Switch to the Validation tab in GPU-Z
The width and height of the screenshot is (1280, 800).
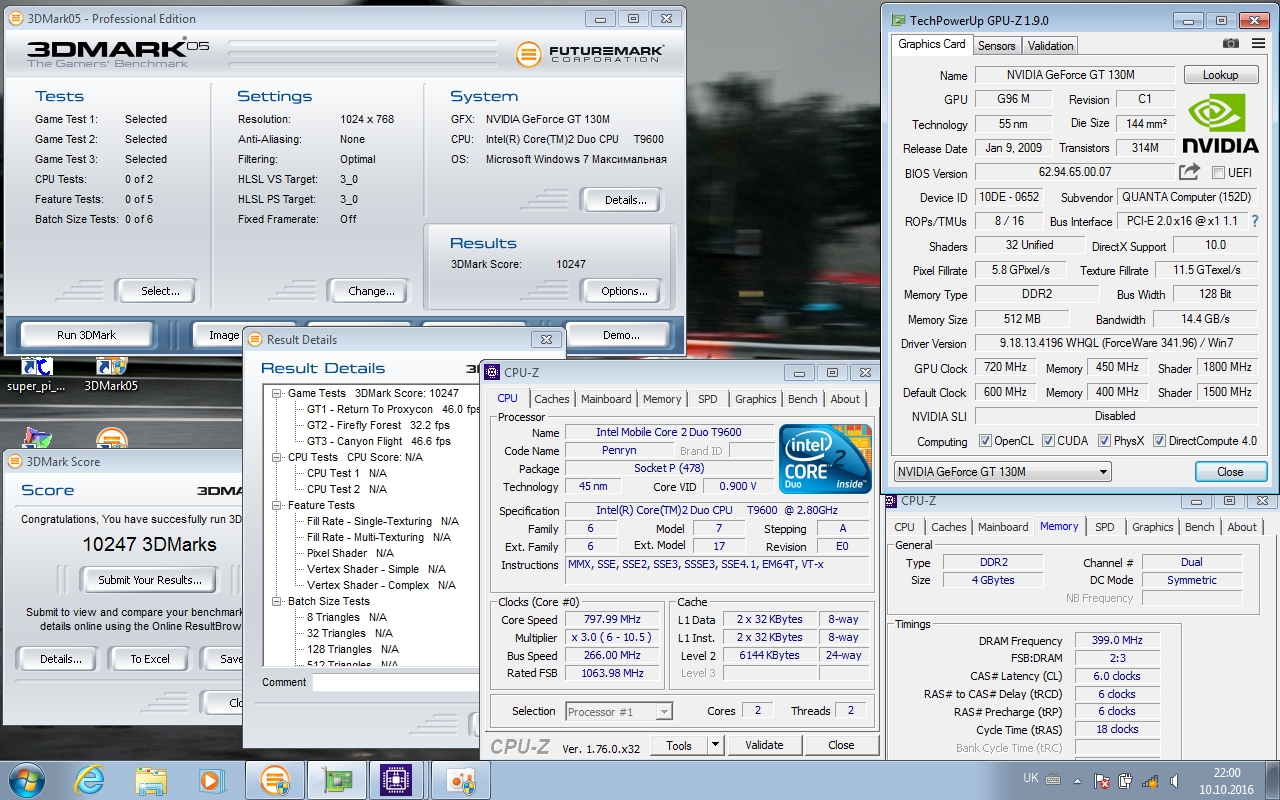pos(1050,45)
